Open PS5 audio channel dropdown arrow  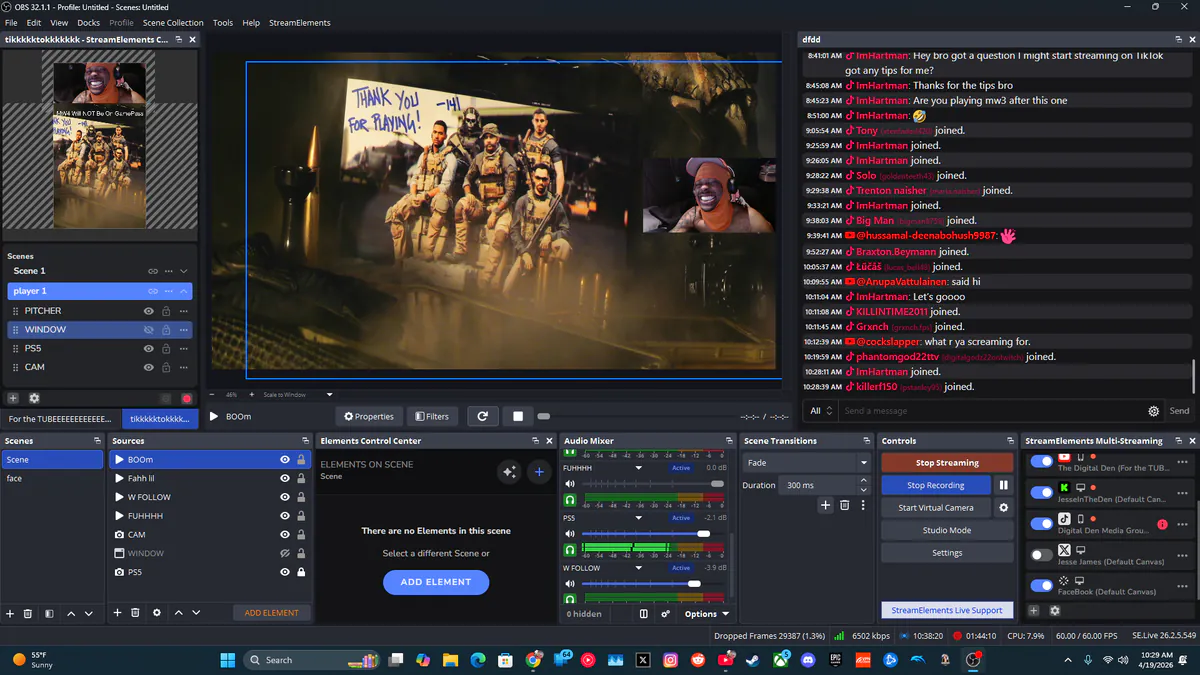[639, 518]
